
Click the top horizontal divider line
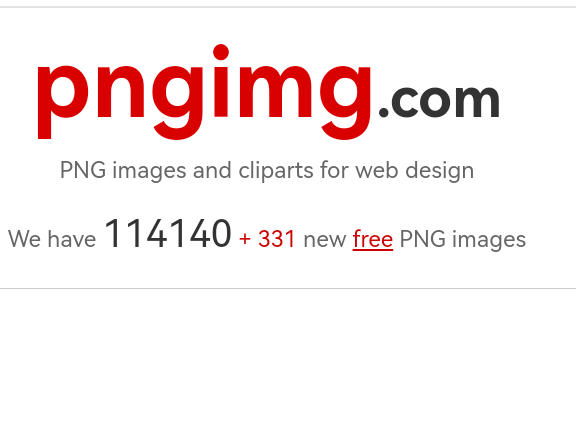point(288,7)
